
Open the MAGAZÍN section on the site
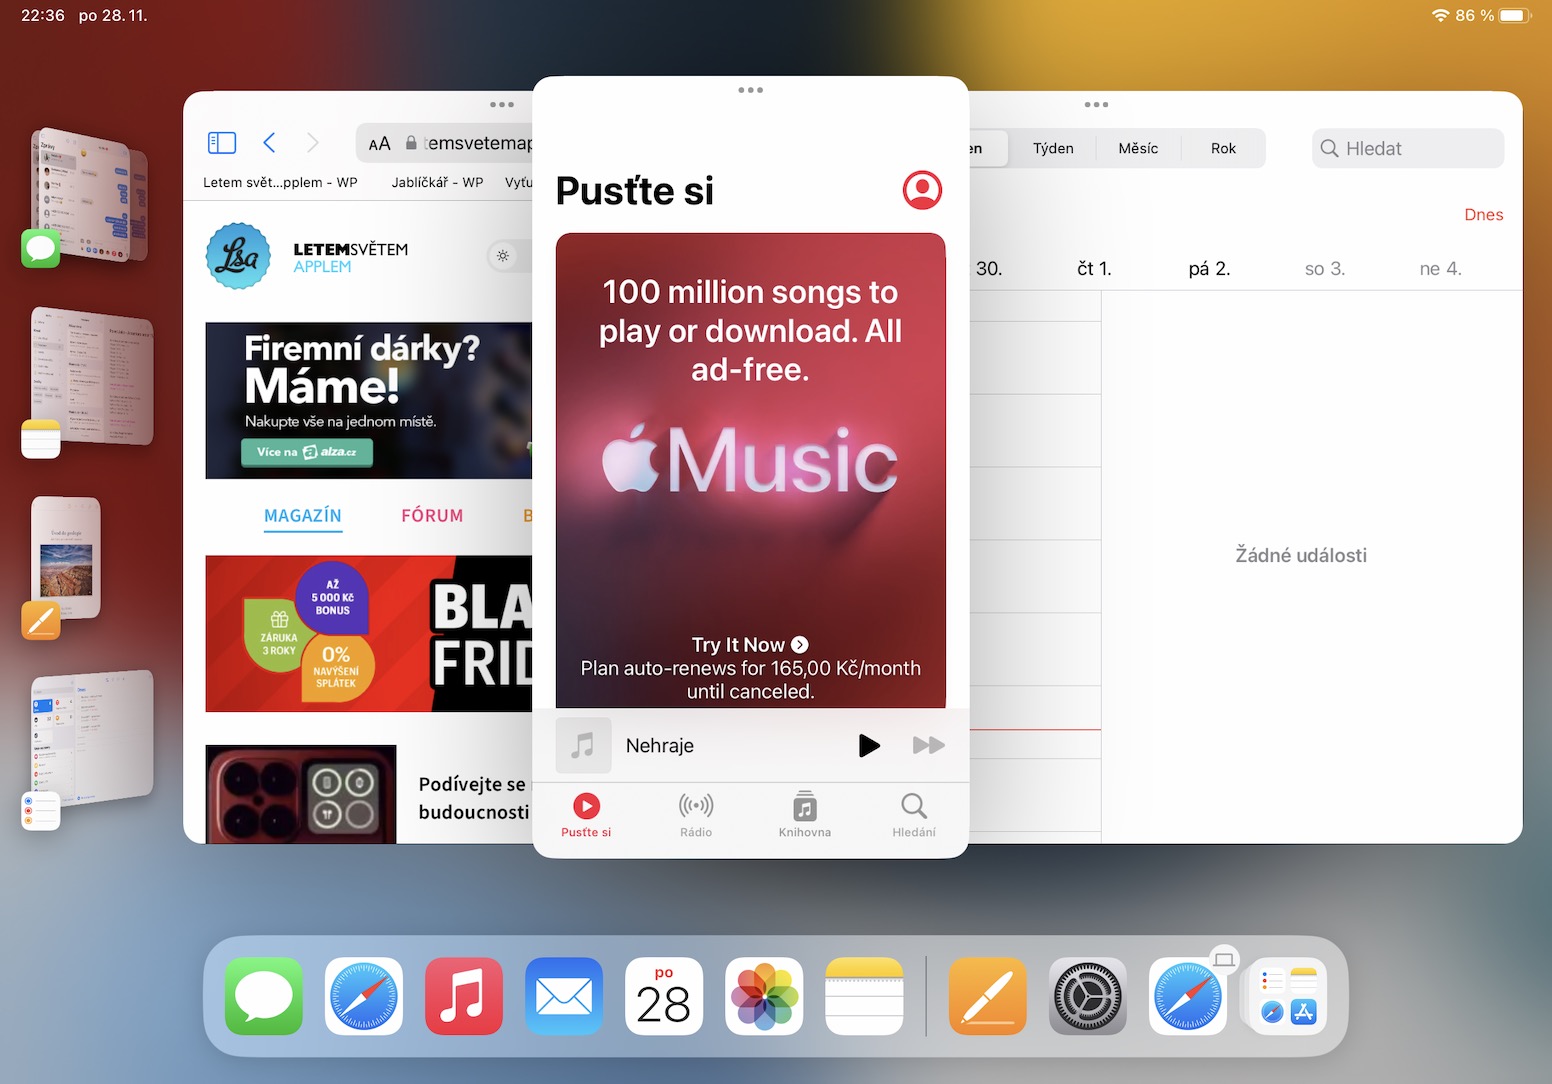303,516
